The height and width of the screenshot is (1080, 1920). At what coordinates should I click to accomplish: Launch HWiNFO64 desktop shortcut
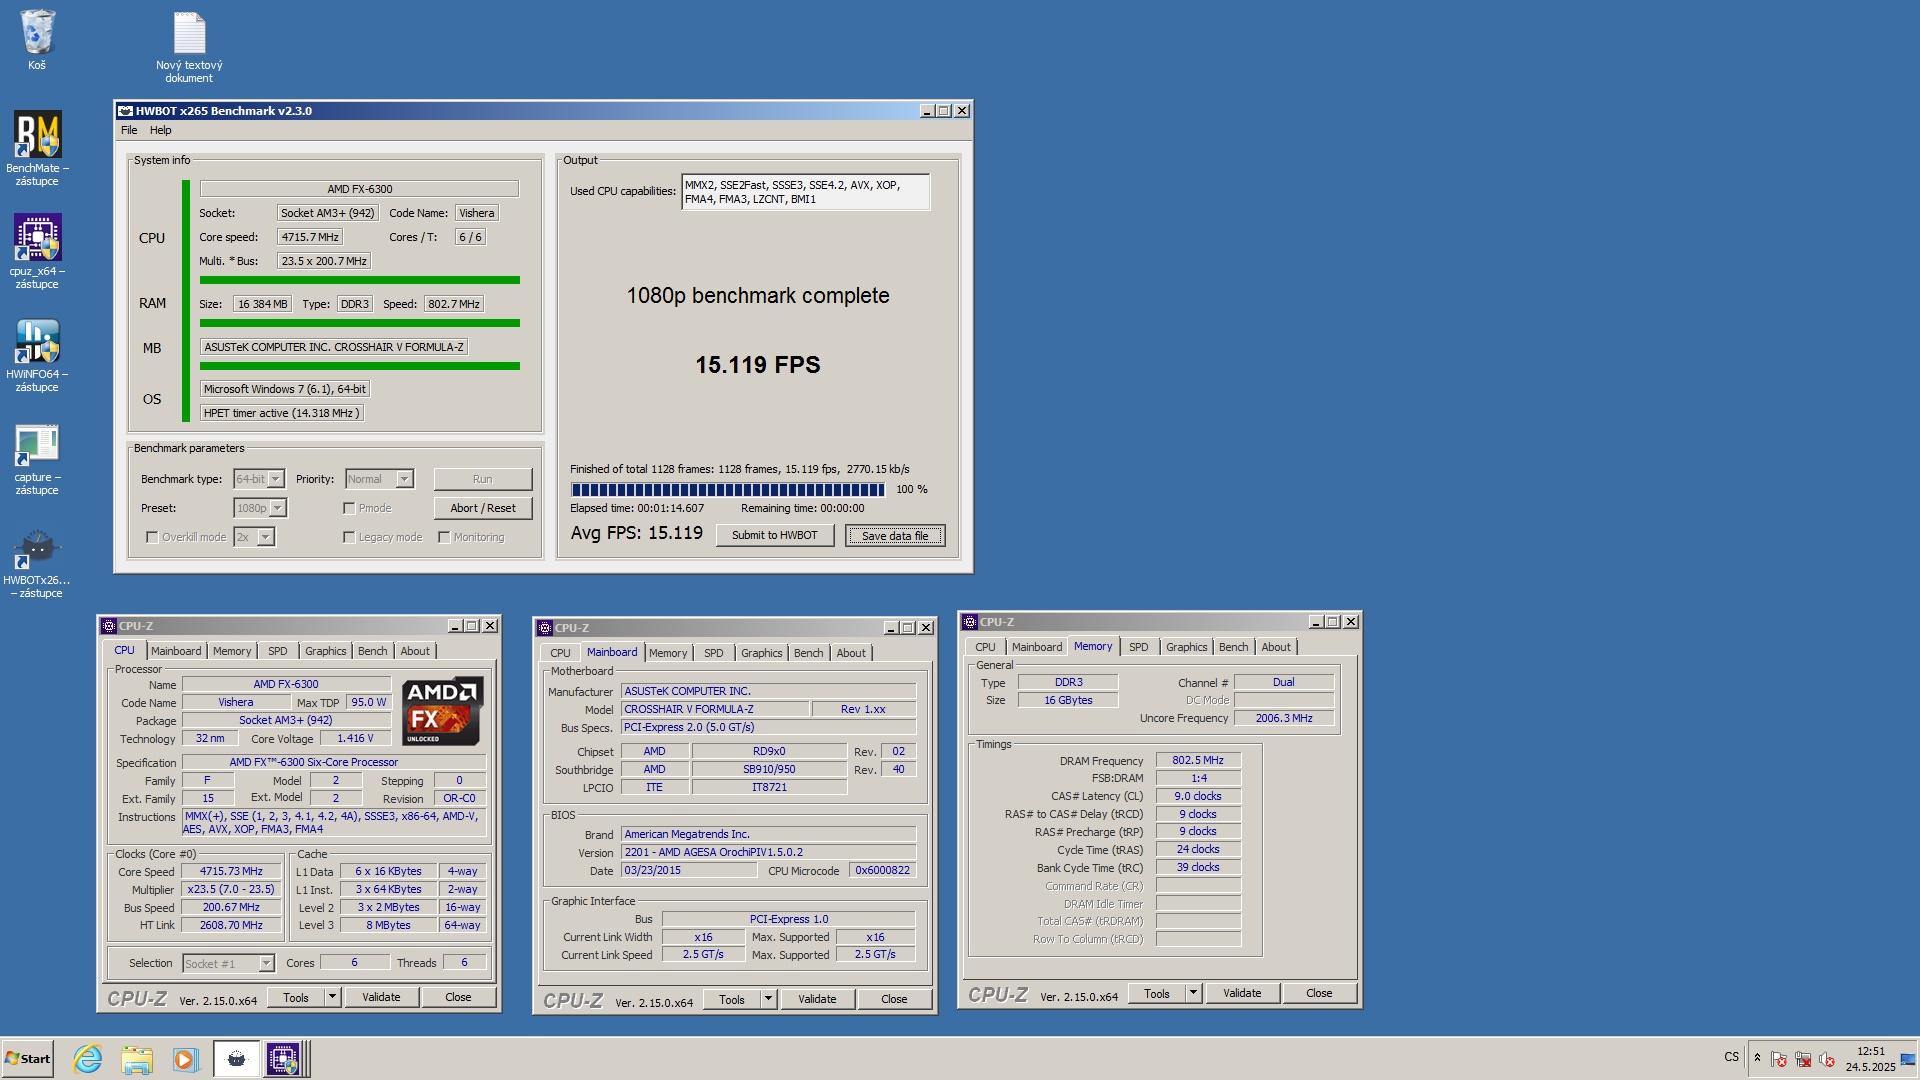37,354
